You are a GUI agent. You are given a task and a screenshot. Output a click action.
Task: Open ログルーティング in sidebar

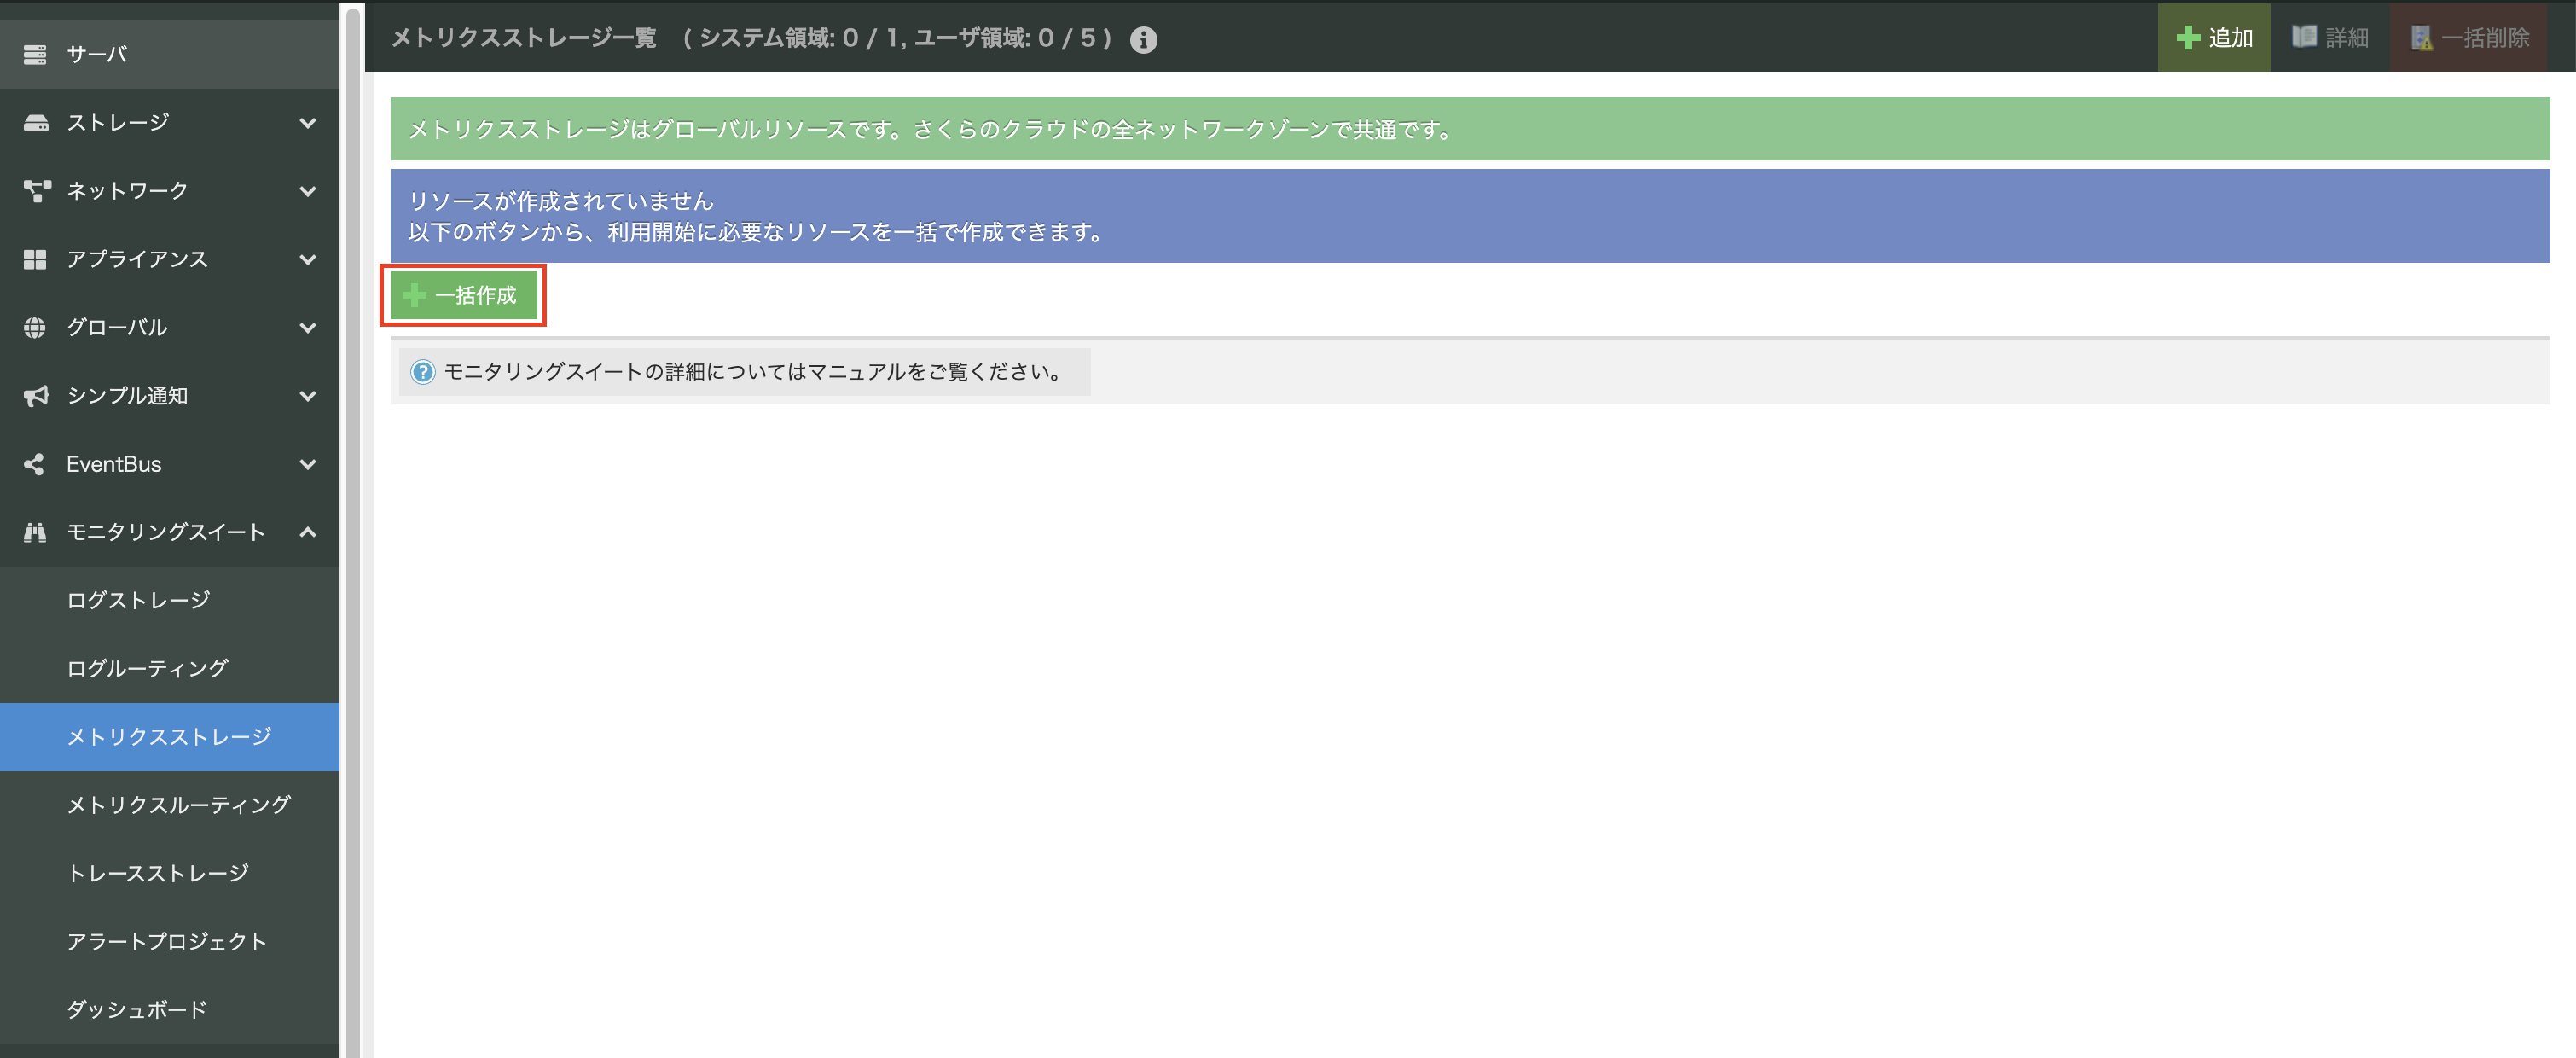coord(170,668)
